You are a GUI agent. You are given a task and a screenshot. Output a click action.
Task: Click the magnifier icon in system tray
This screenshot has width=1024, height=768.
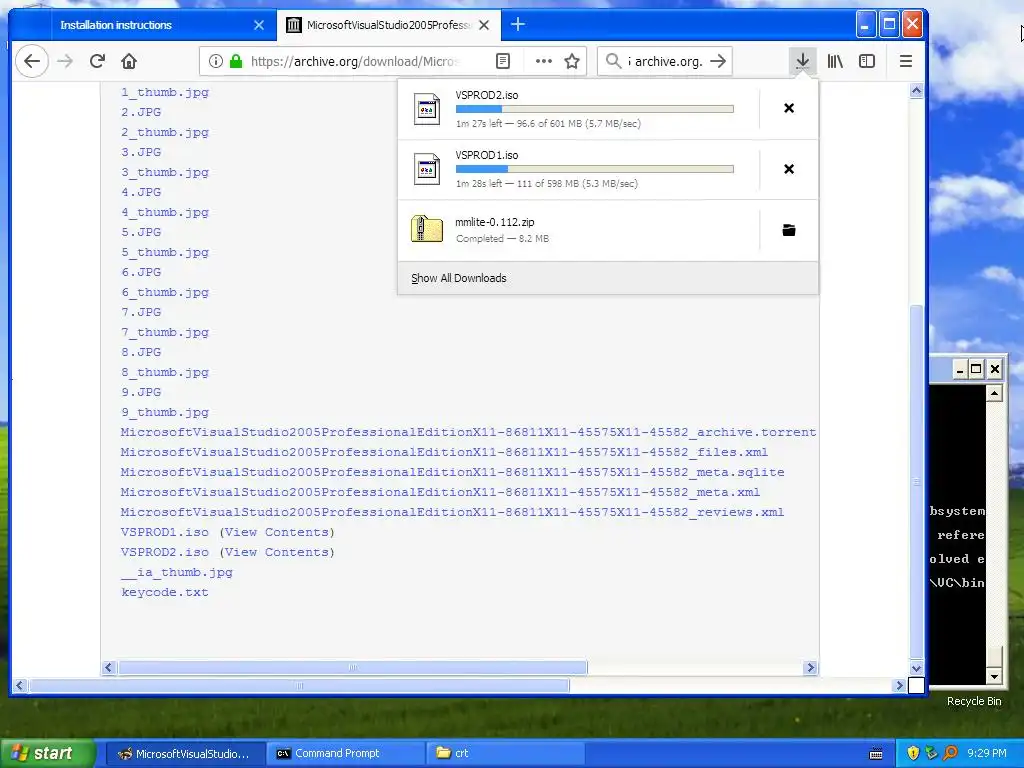tap(950, 754)
